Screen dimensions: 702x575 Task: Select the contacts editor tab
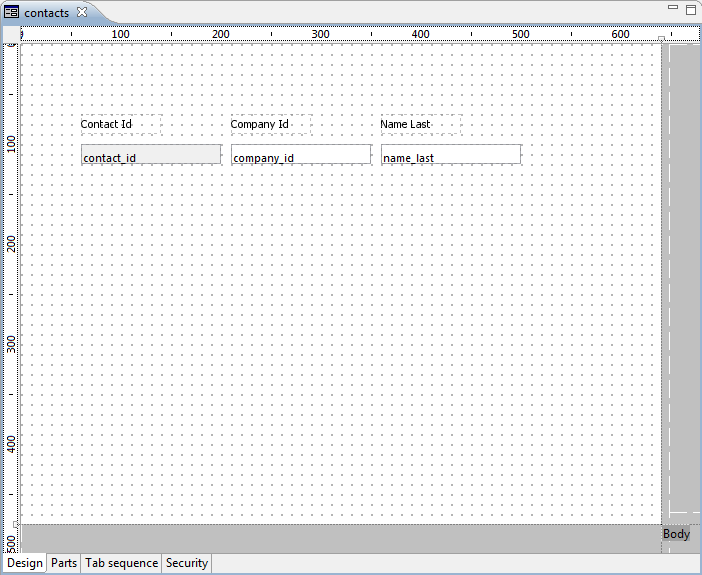coord(47,13)
